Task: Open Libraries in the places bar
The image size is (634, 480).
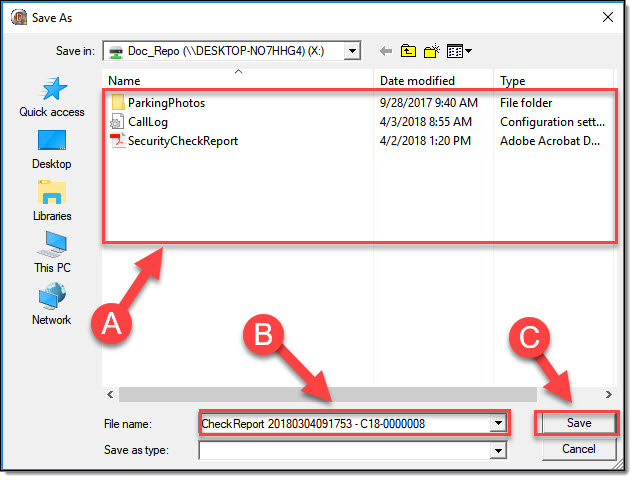Action: click(51, 201)
